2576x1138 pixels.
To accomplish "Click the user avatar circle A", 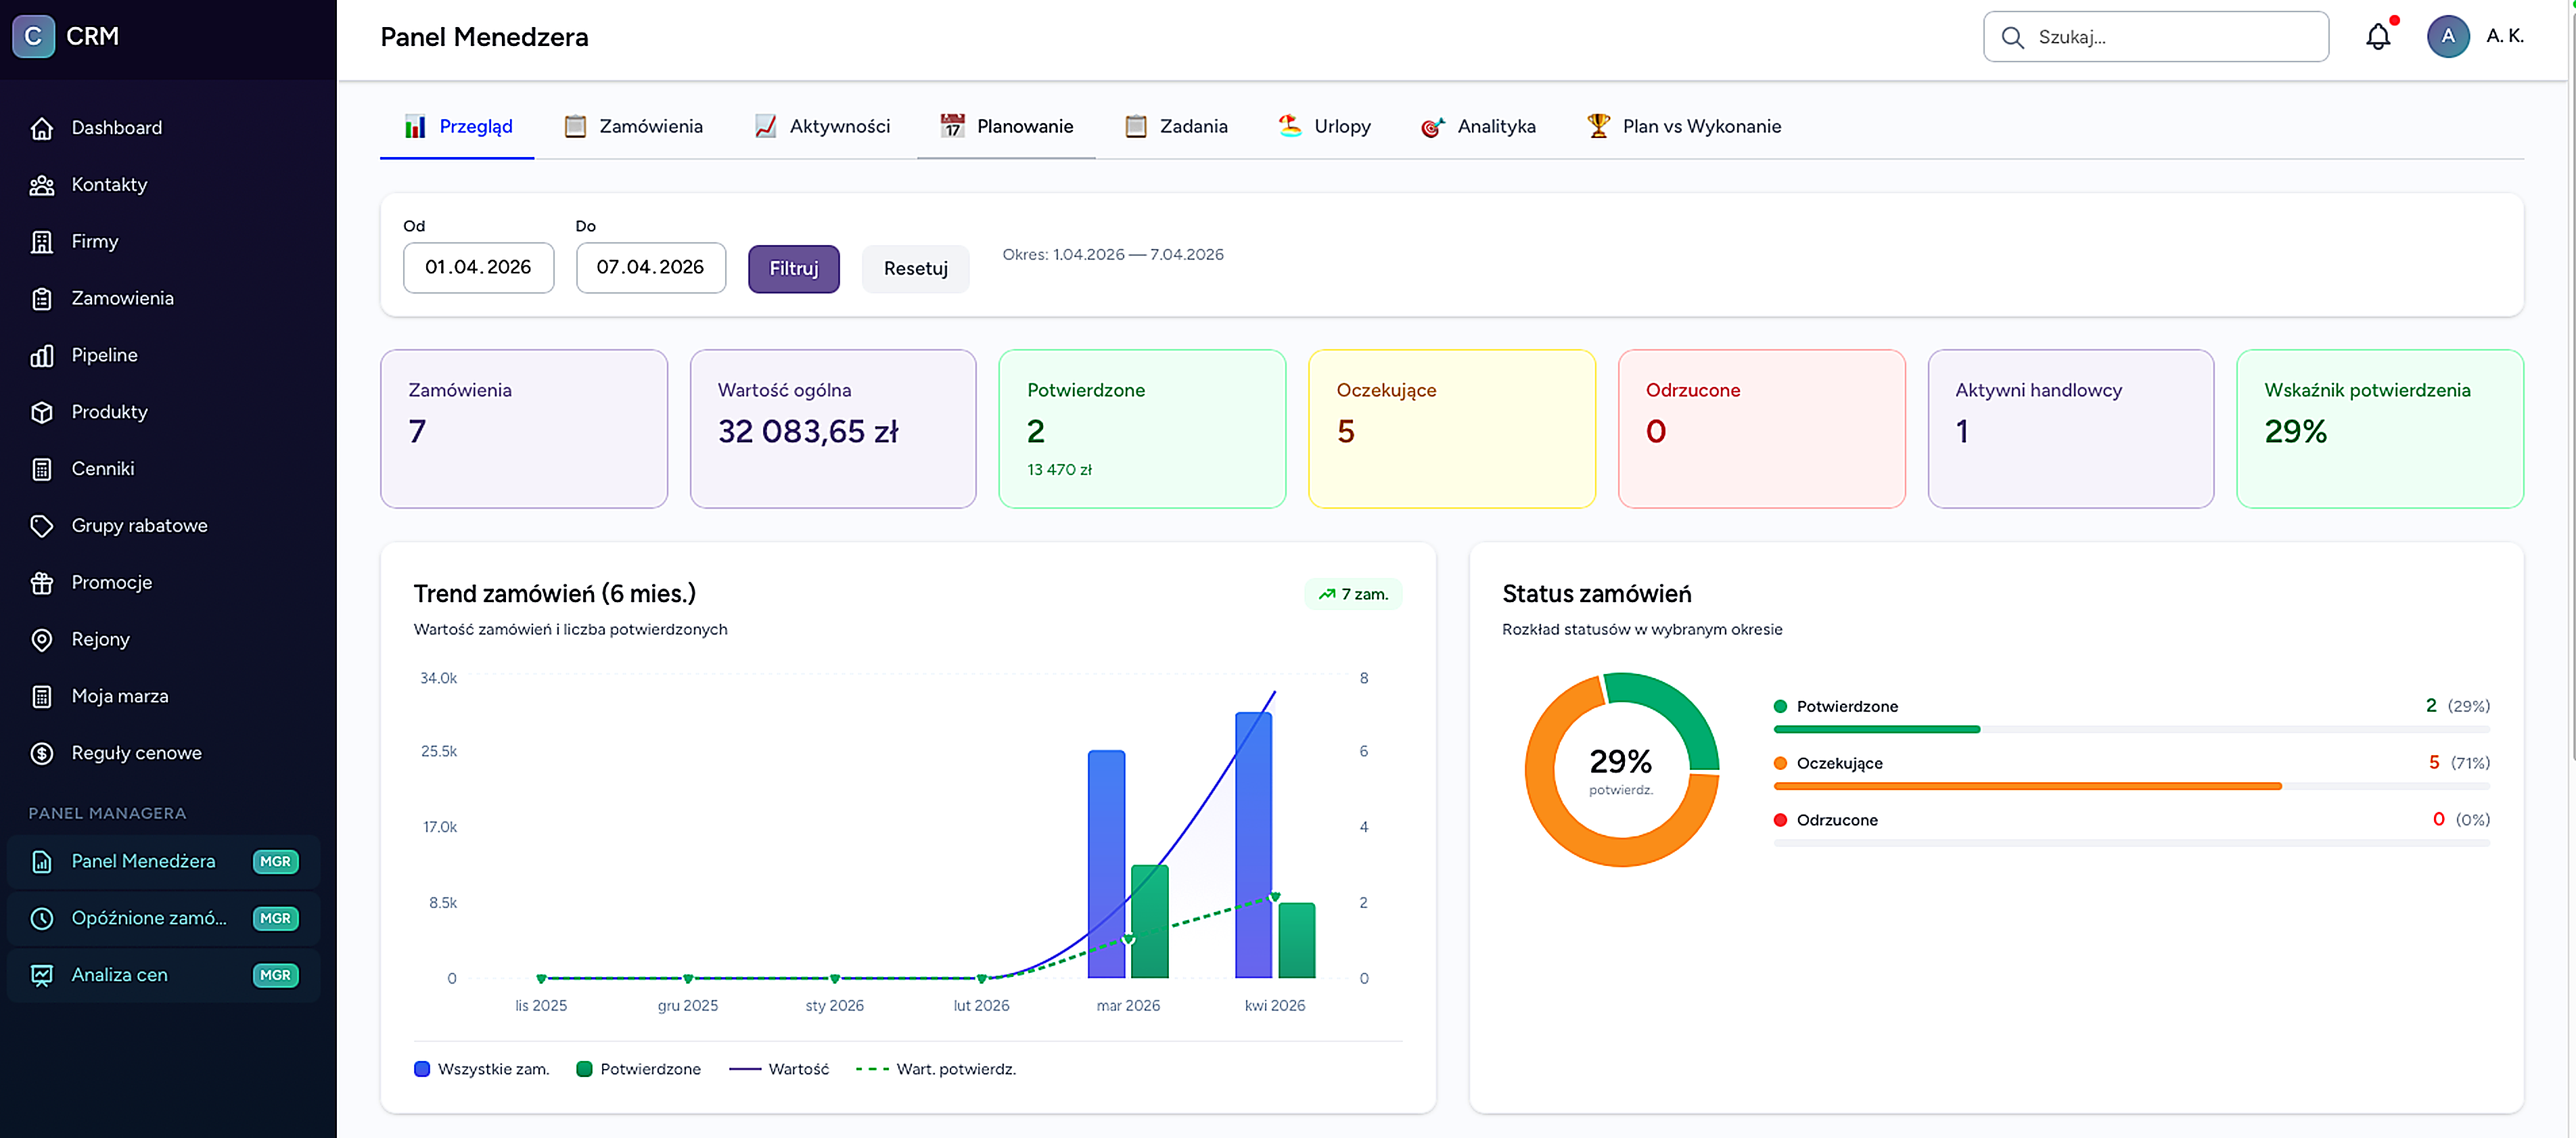I will [2448, 37].
